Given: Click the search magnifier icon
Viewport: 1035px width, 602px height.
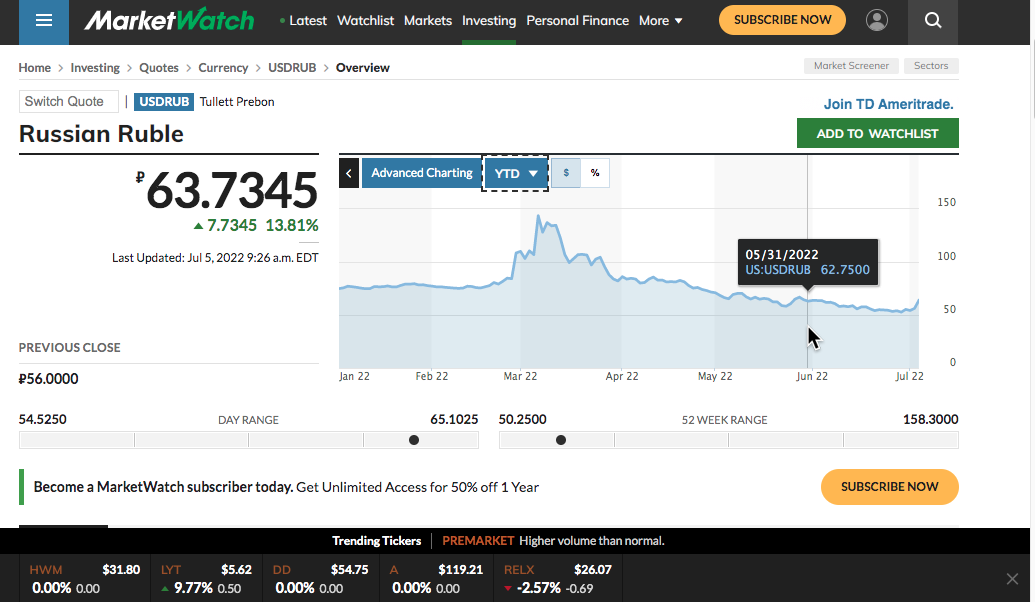Looking at the screenshot, I should 932,21.
